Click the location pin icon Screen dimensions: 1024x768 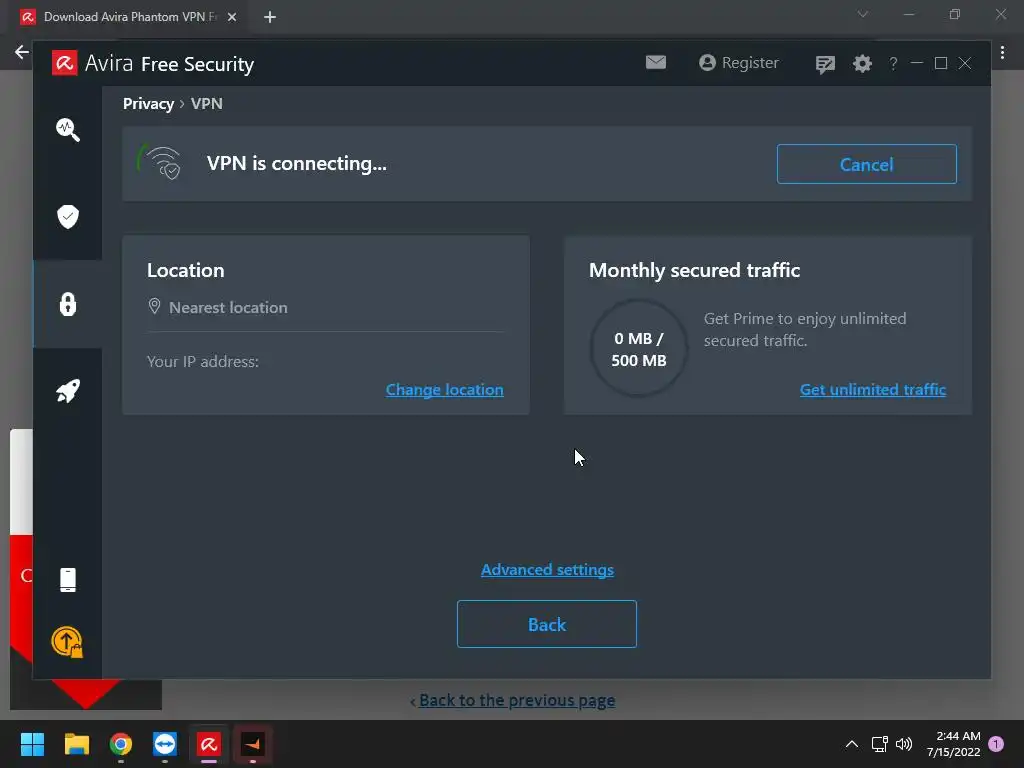(x=154, y=306)
